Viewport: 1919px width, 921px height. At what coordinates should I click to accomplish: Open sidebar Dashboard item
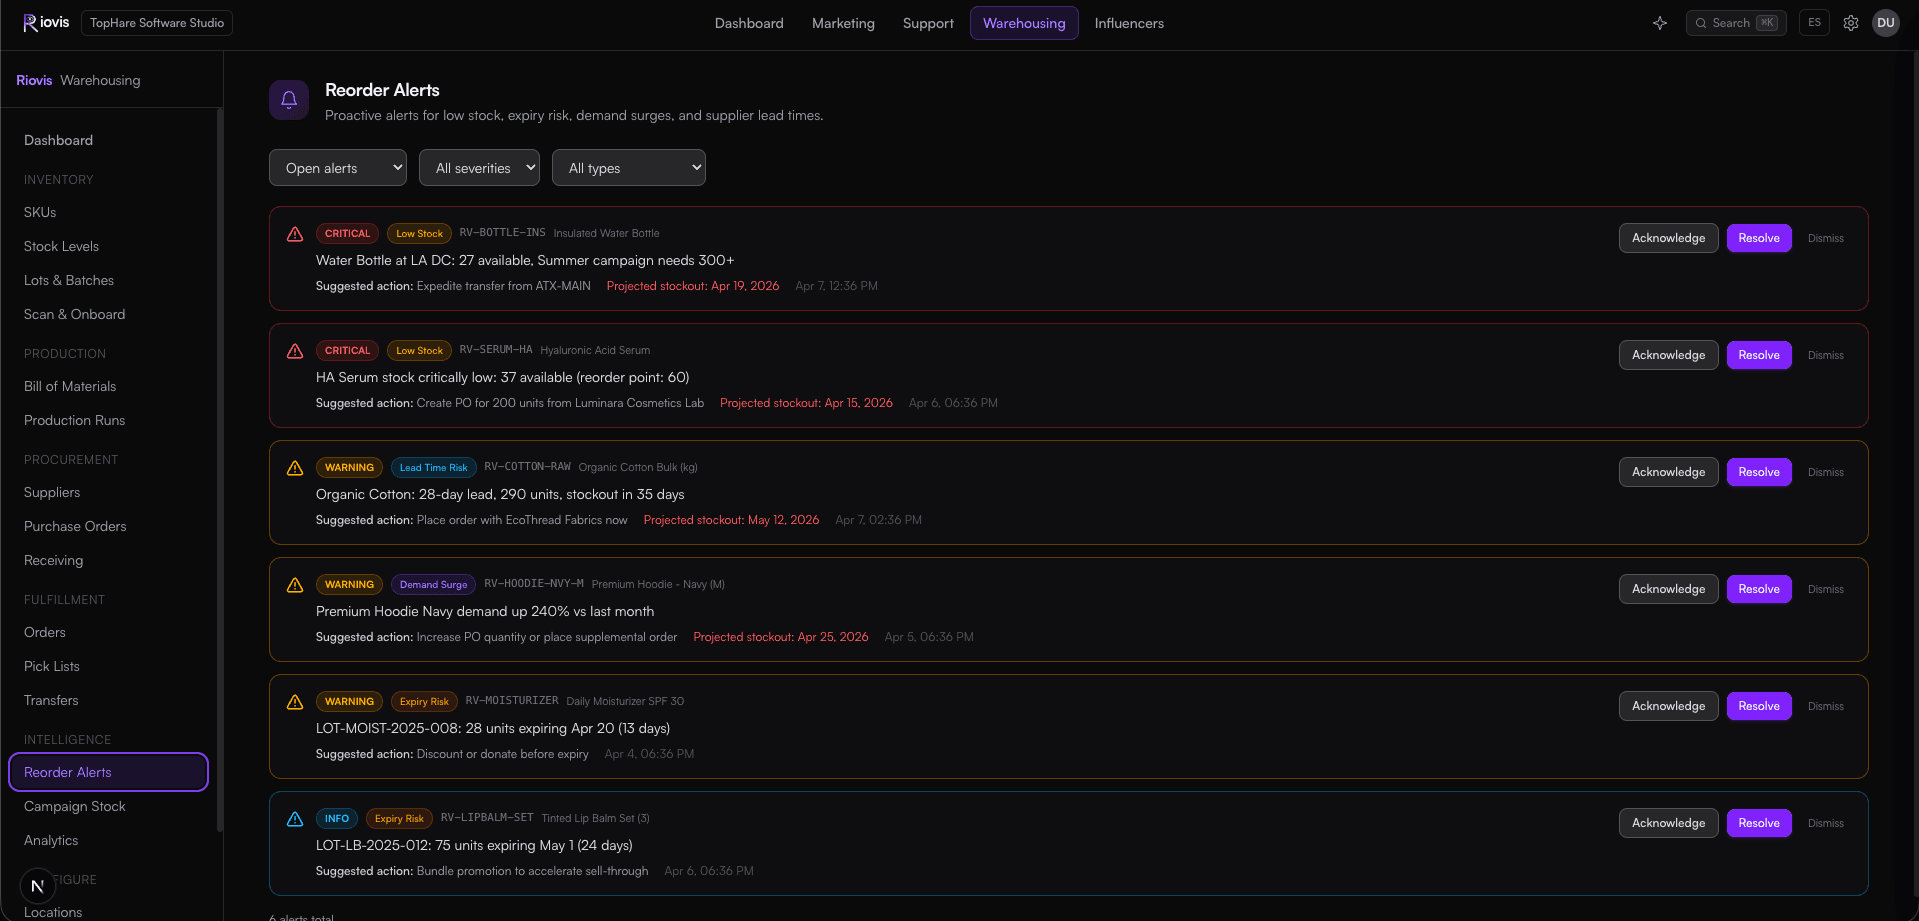pos(109,141)
